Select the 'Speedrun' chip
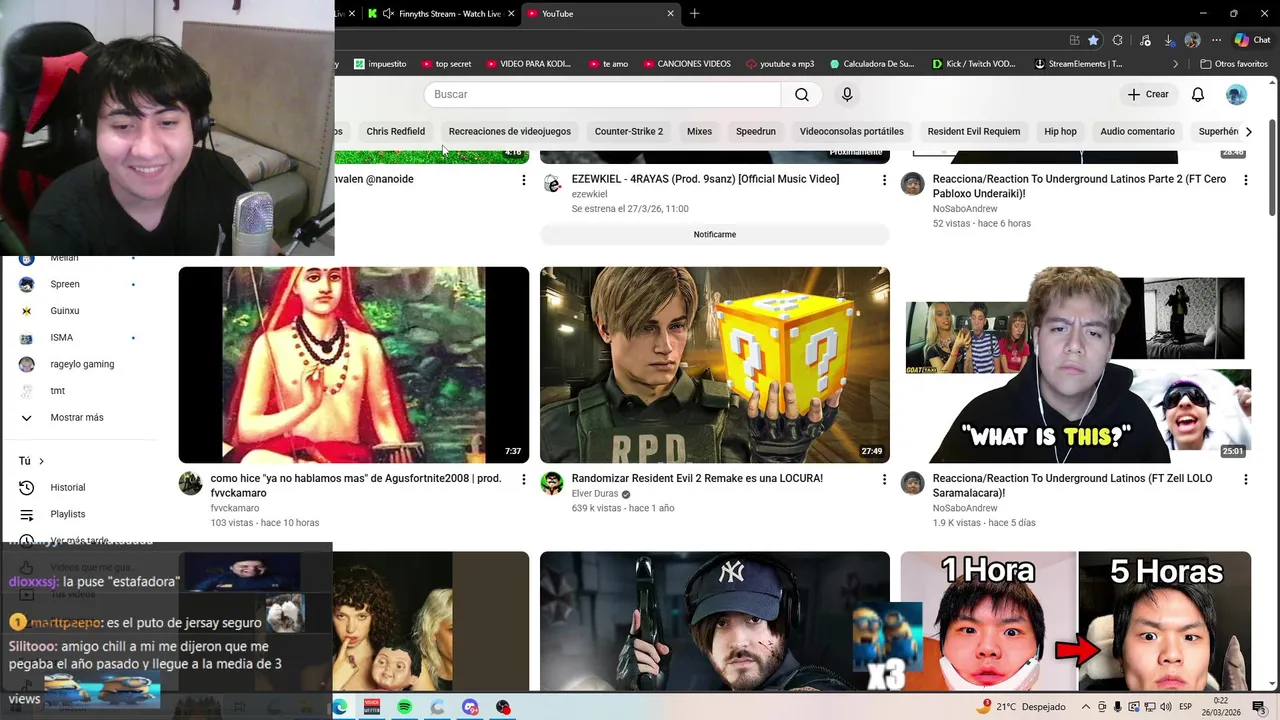 point(756,131)
